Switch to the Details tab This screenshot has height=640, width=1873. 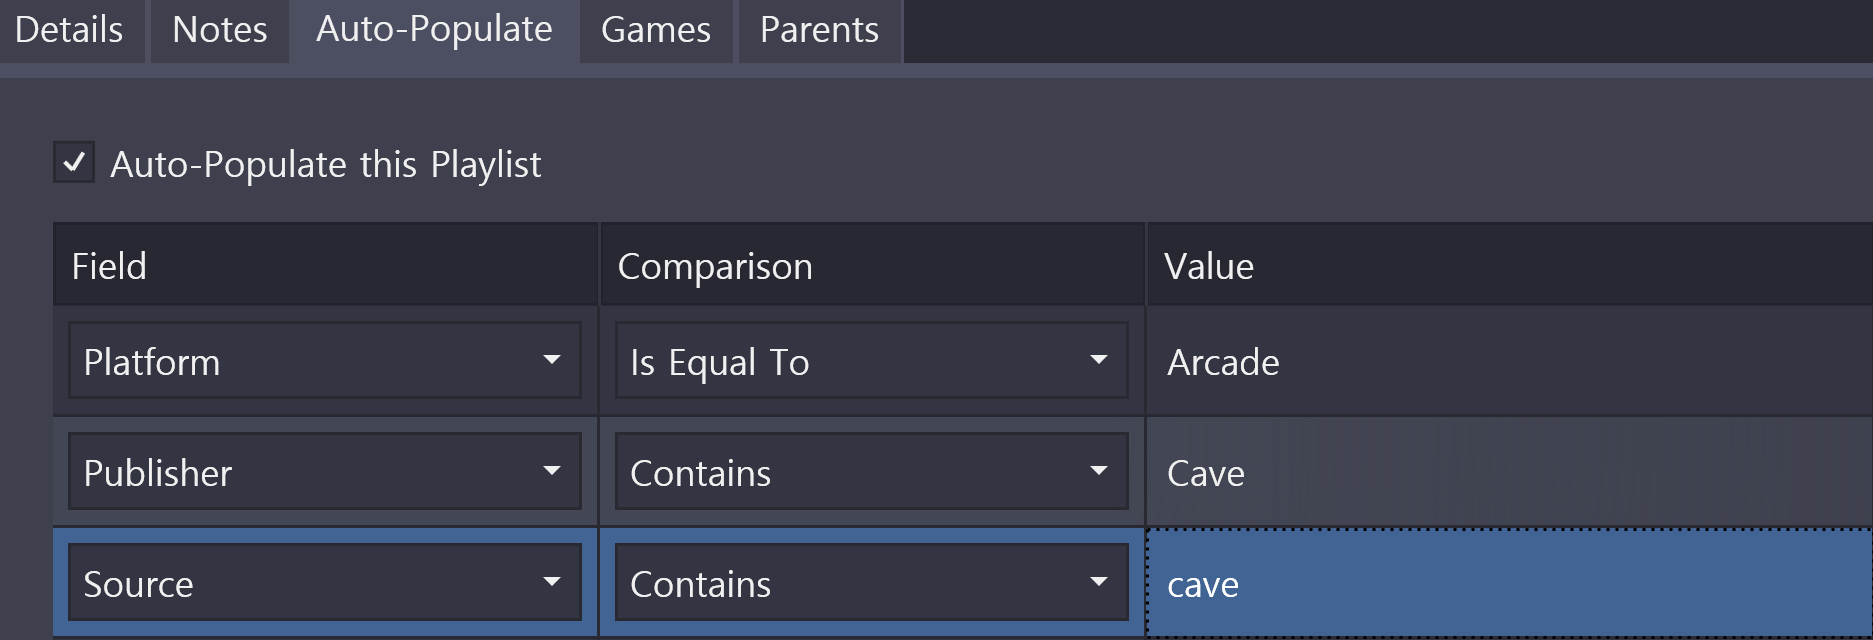tap(69, 30)
